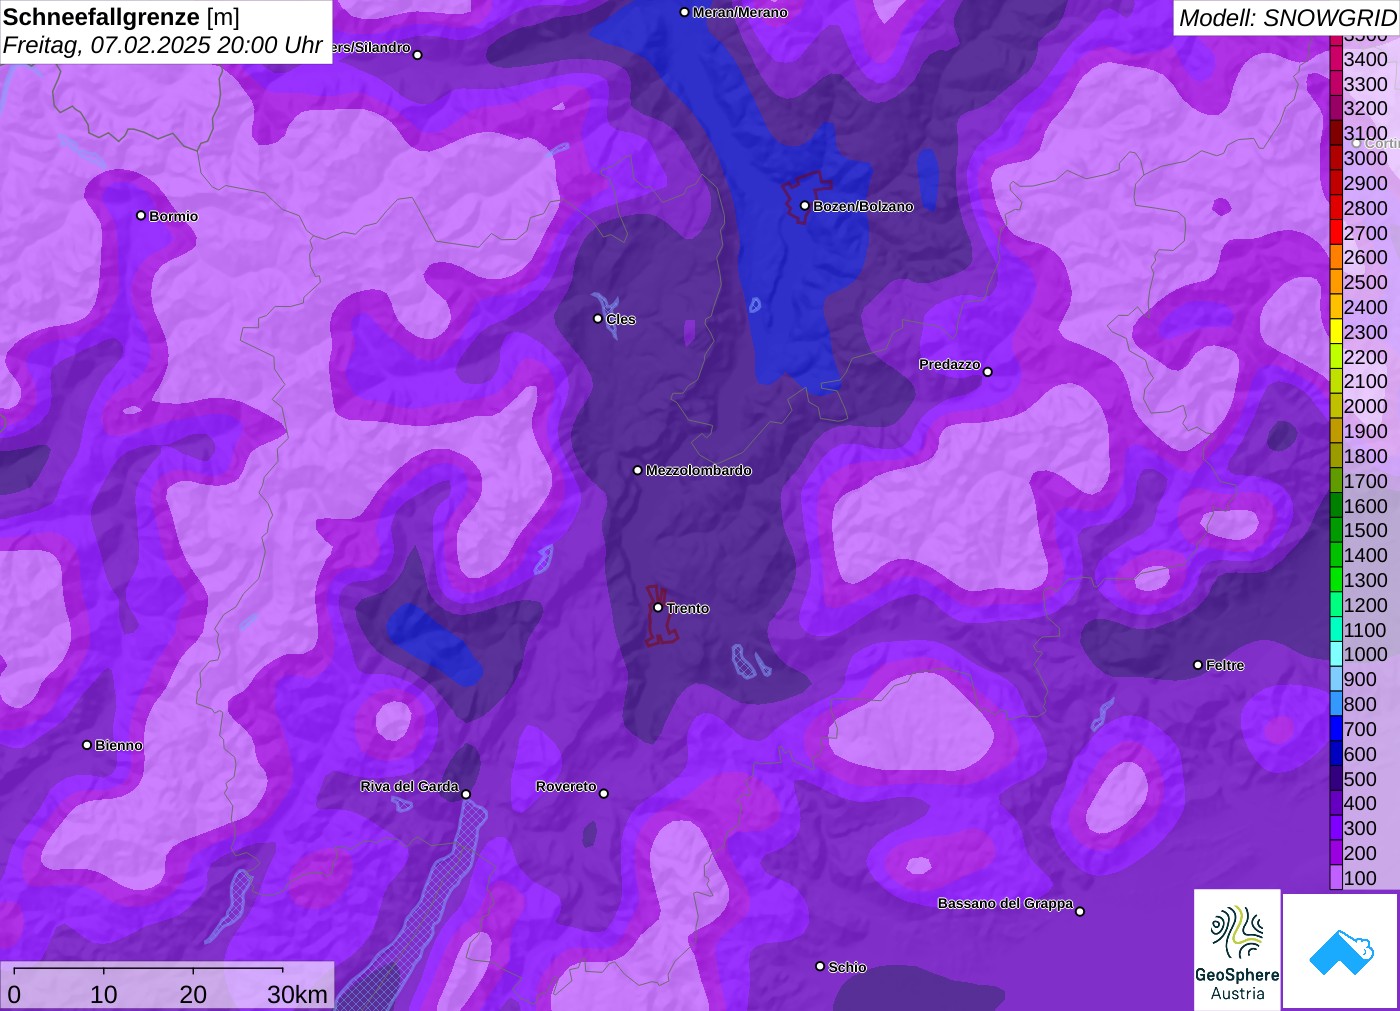Screen dimensions: 1400x1011
Task: Select the 3400 legend color swatch
Action: pyautogui.click(x=1335, y=59)
